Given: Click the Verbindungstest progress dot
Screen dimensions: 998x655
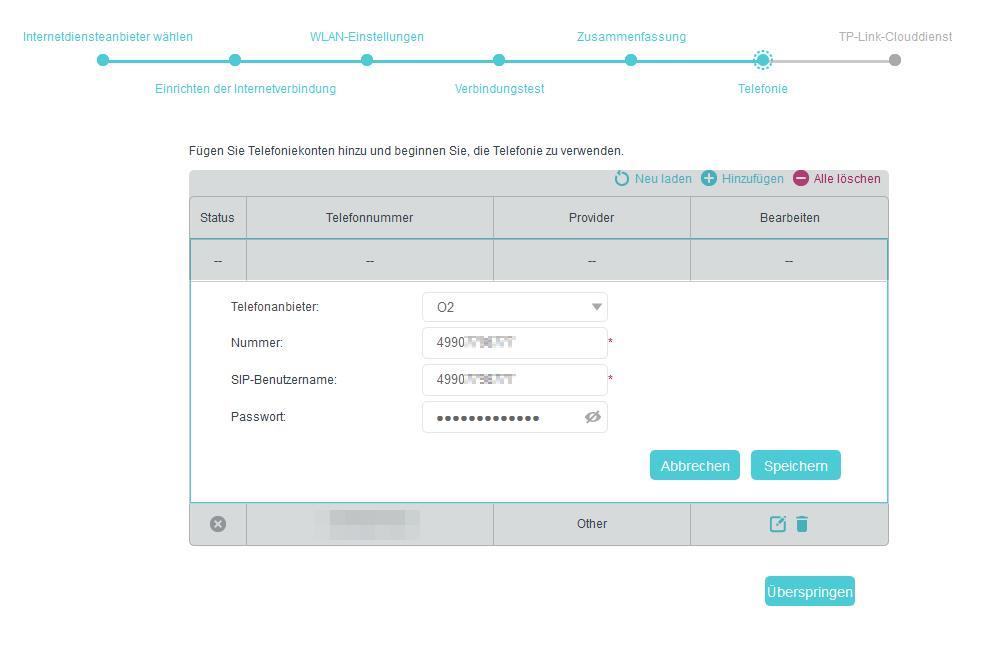Looking at the screenshot, I should (x=499, y=60).
